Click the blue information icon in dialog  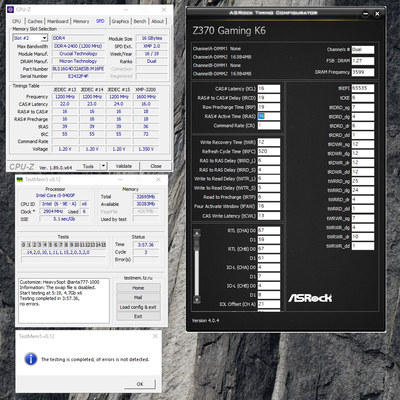coord(31,359)
